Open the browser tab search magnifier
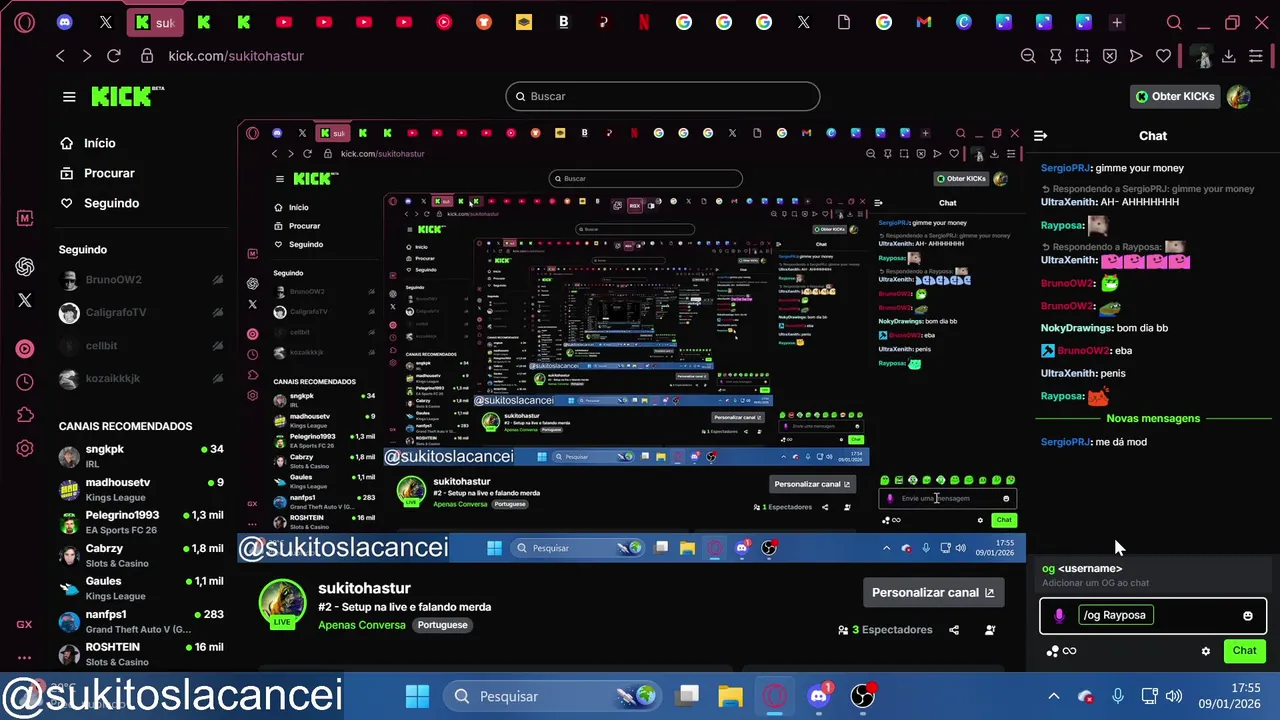 point(1174,22)
